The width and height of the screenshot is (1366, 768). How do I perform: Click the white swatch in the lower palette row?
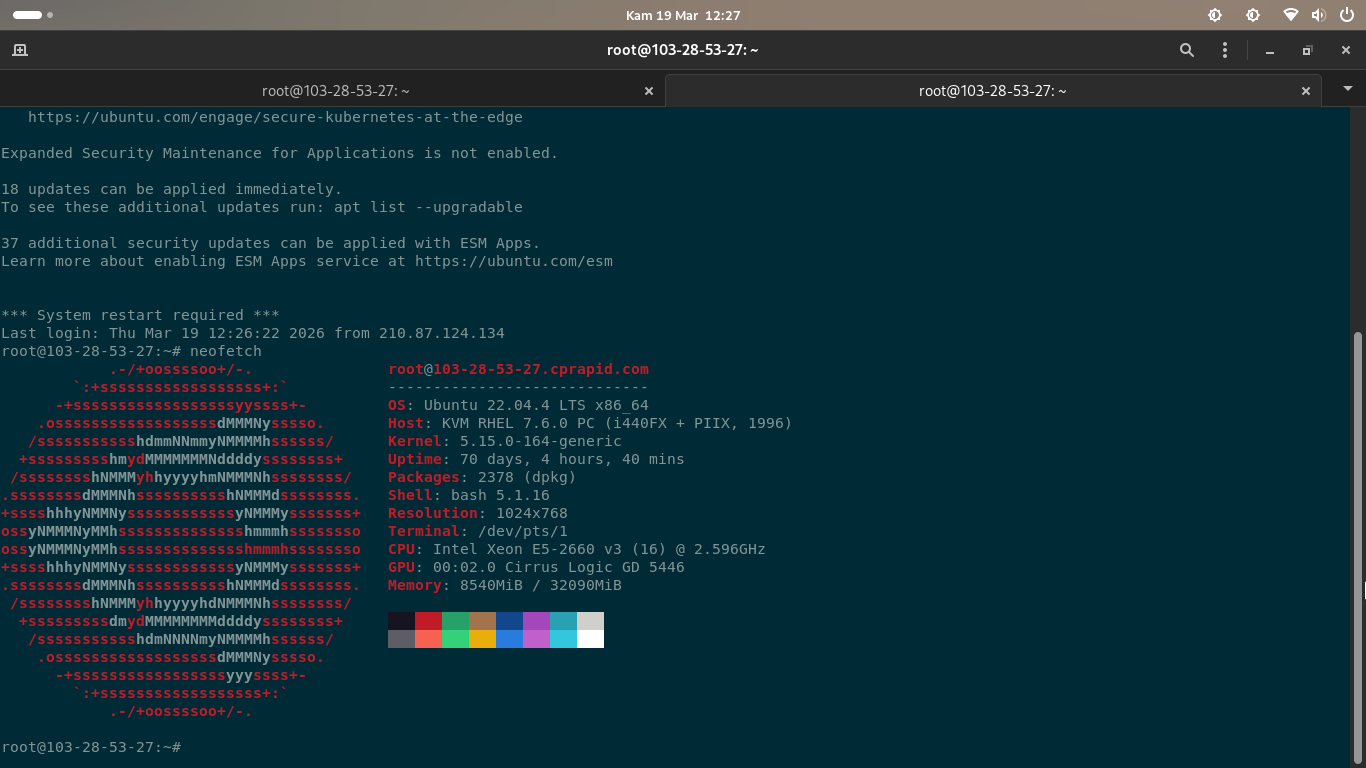click(x=590, y=639)
